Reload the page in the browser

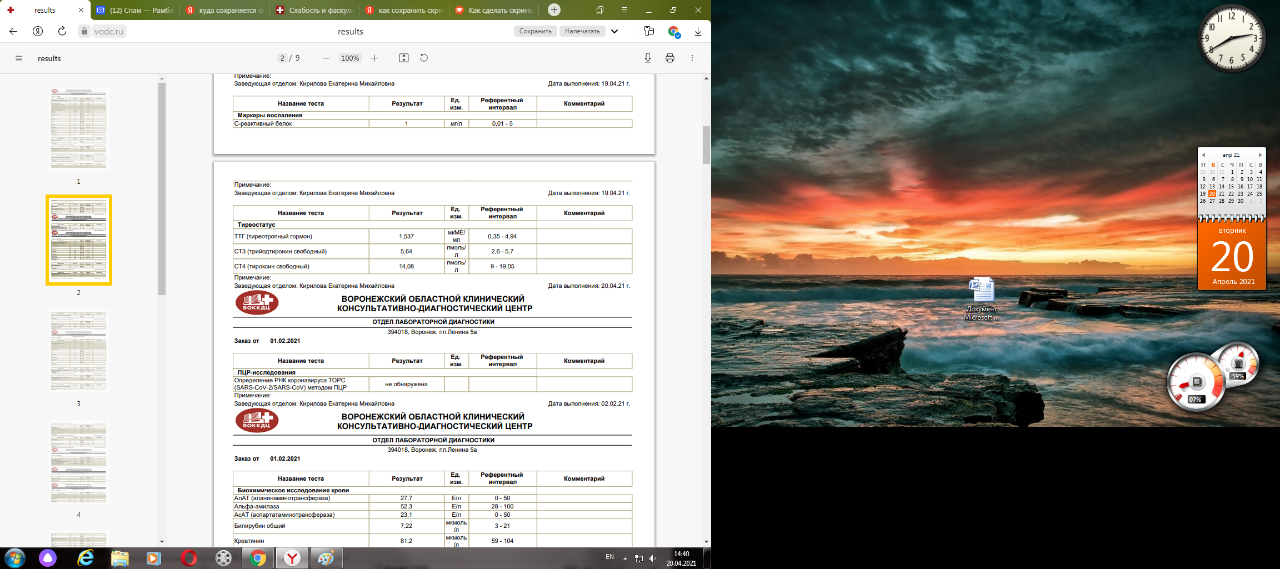pyautogui.click(x=62, y=31)
